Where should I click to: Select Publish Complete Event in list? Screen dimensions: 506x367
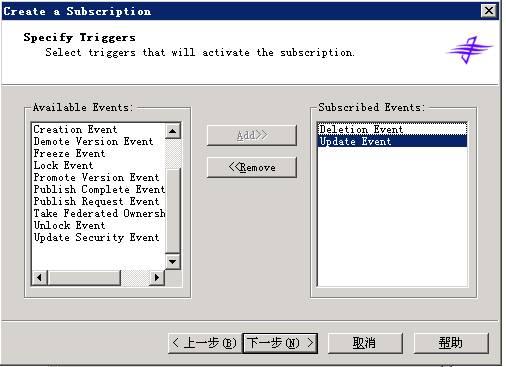click(99, 189)
